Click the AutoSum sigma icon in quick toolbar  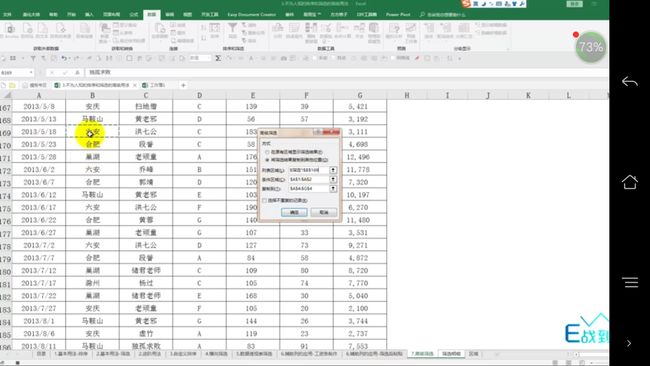pos(218,58)
